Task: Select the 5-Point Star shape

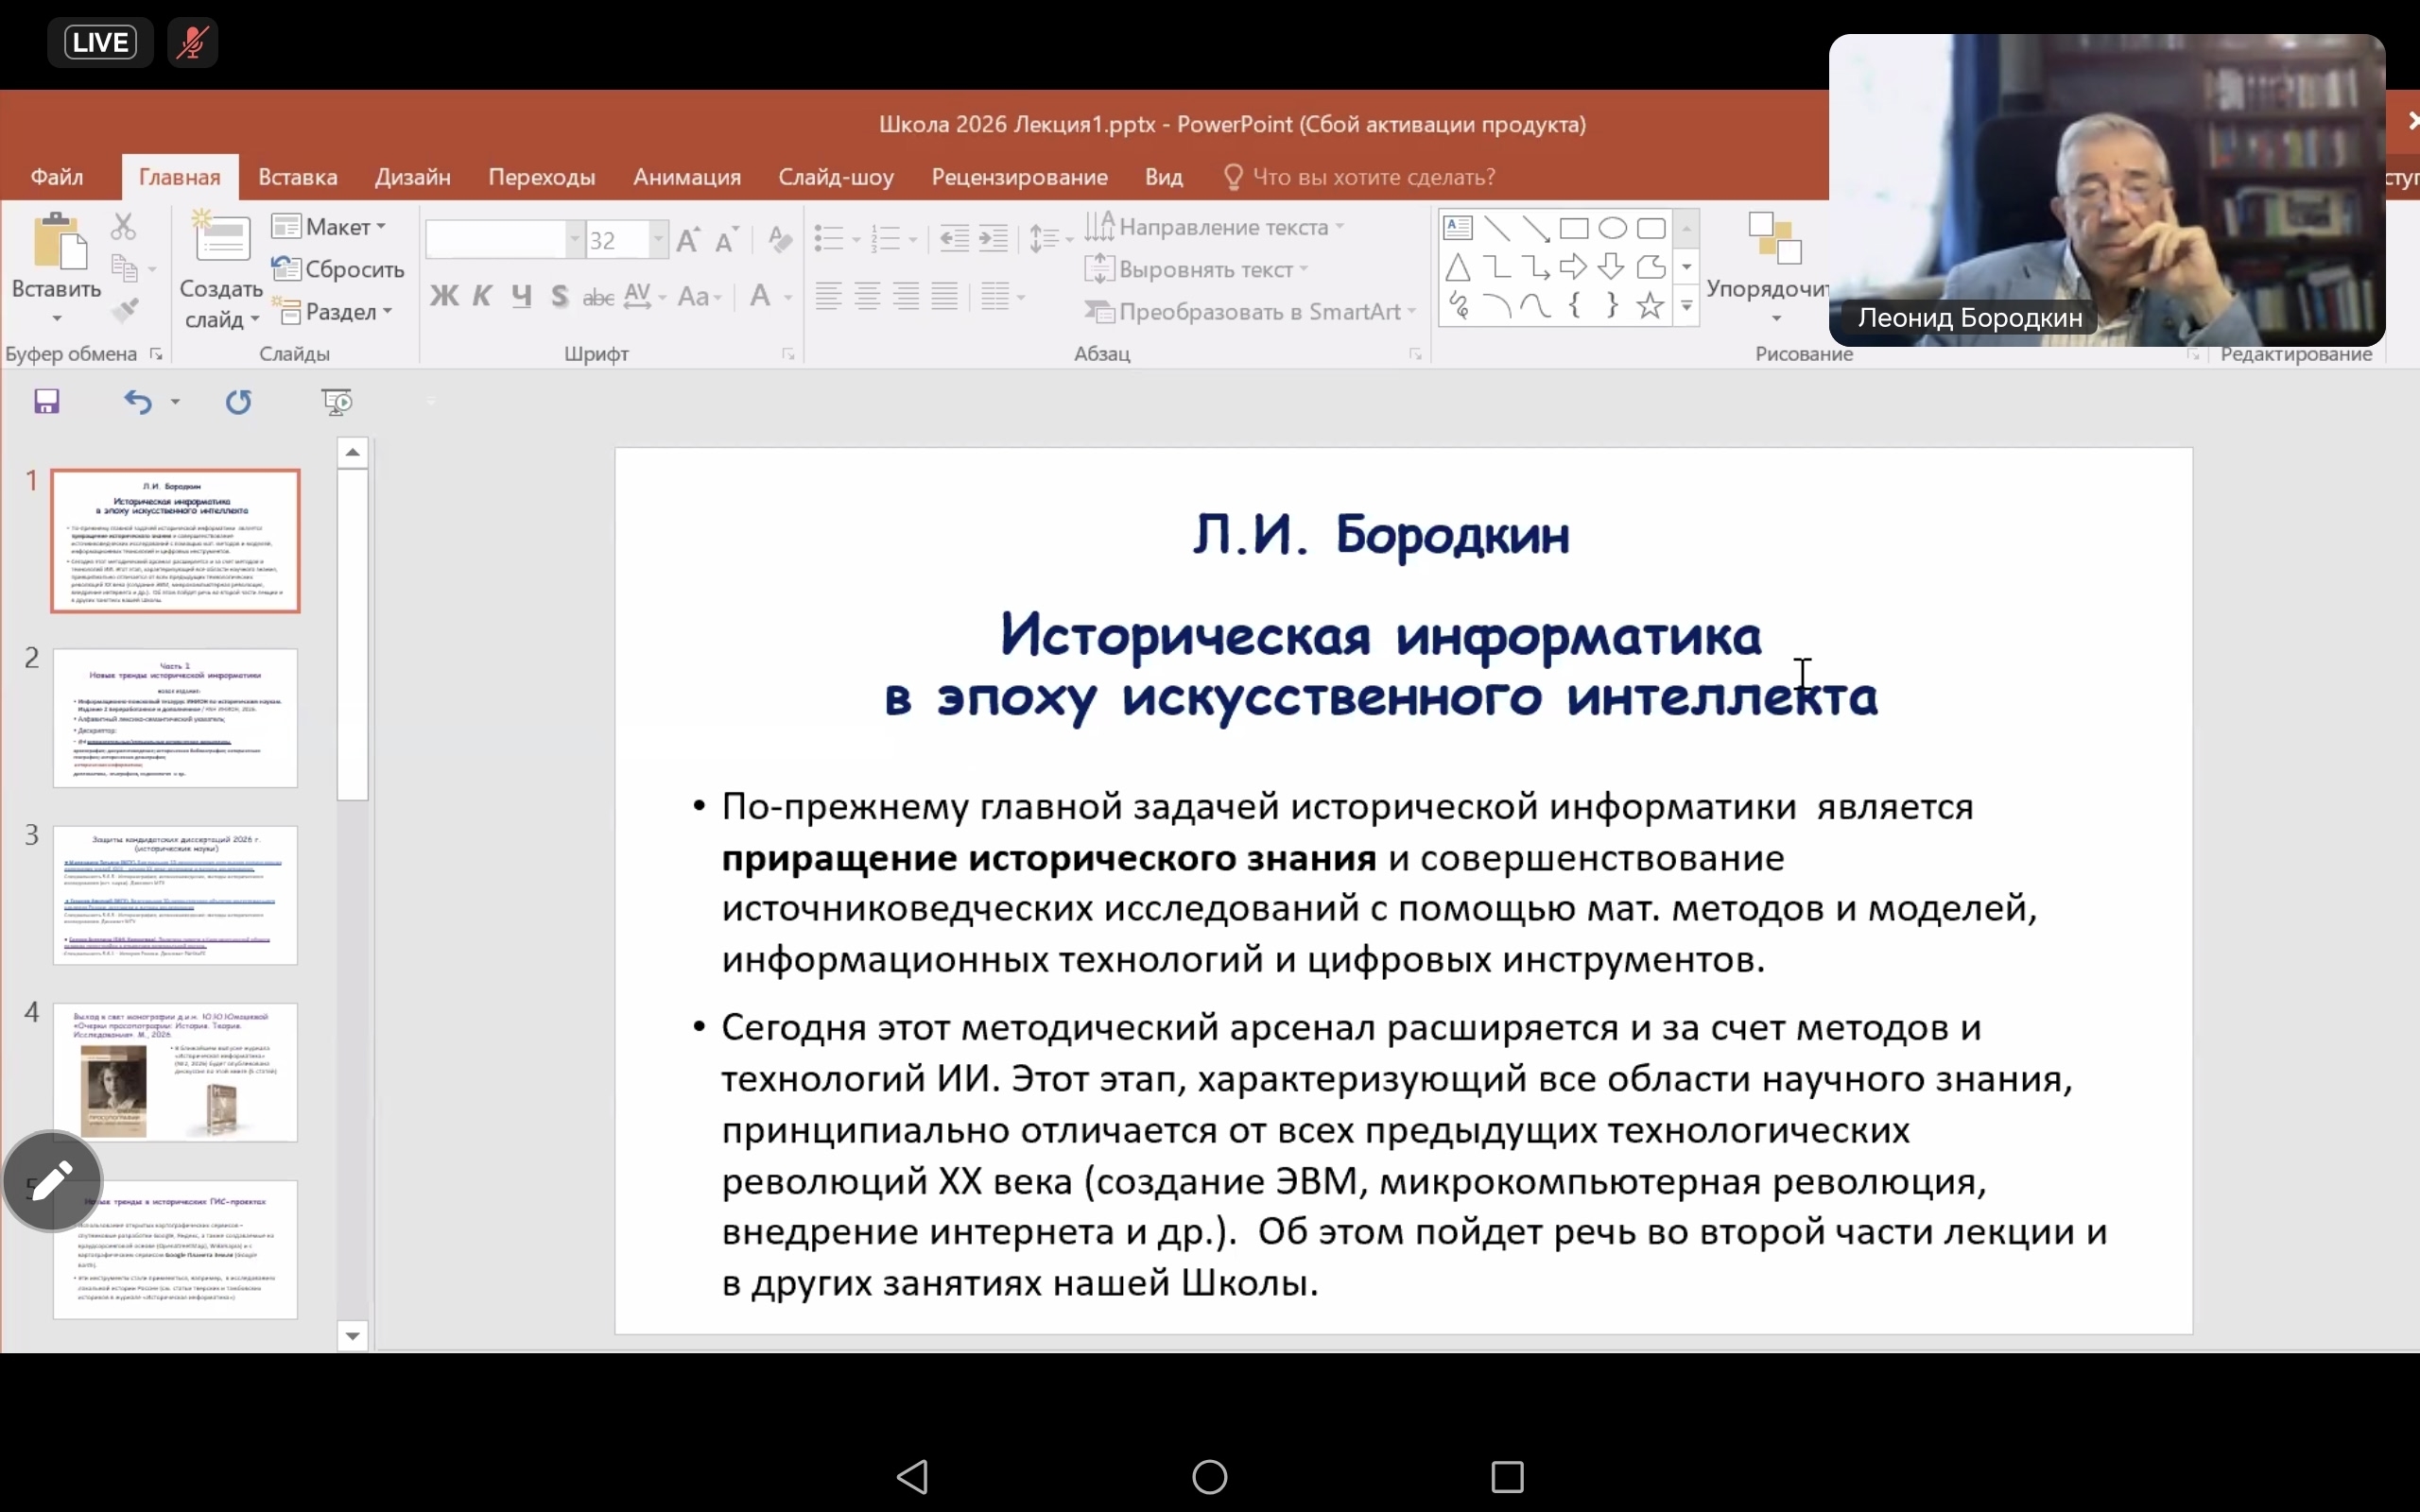Action: click(x=1651, y=305)
